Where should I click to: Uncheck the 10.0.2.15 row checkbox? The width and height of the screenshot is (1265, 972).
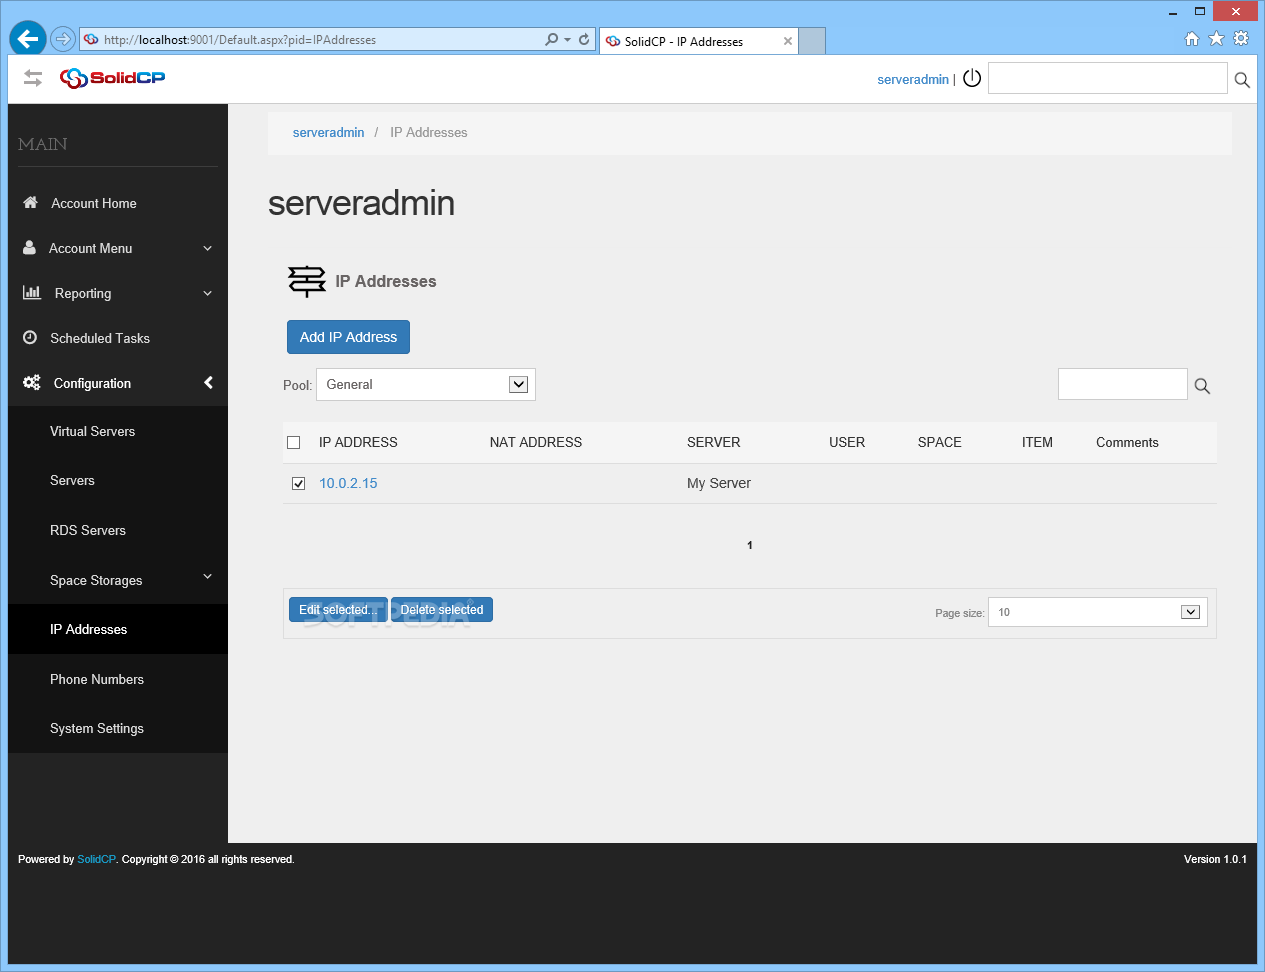pos(298,483)
